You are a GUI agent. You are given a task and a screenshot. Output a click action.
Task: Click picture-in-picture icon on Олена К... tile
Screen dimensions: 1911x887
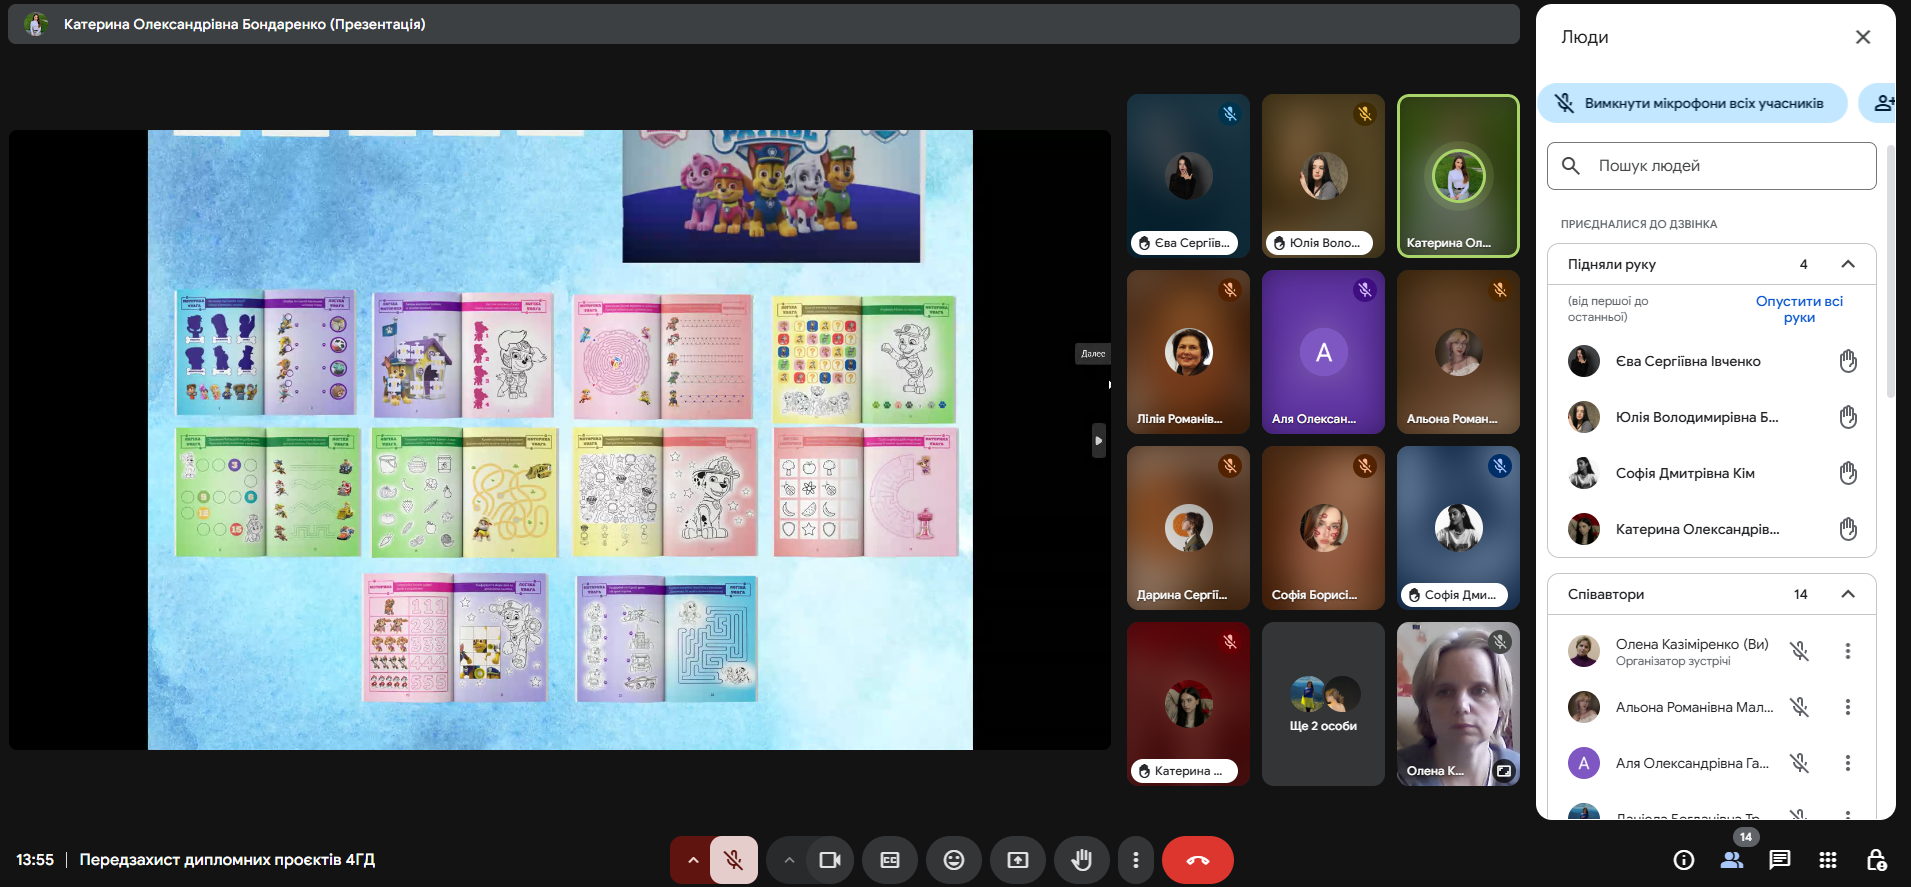(x=1504, y=771)
